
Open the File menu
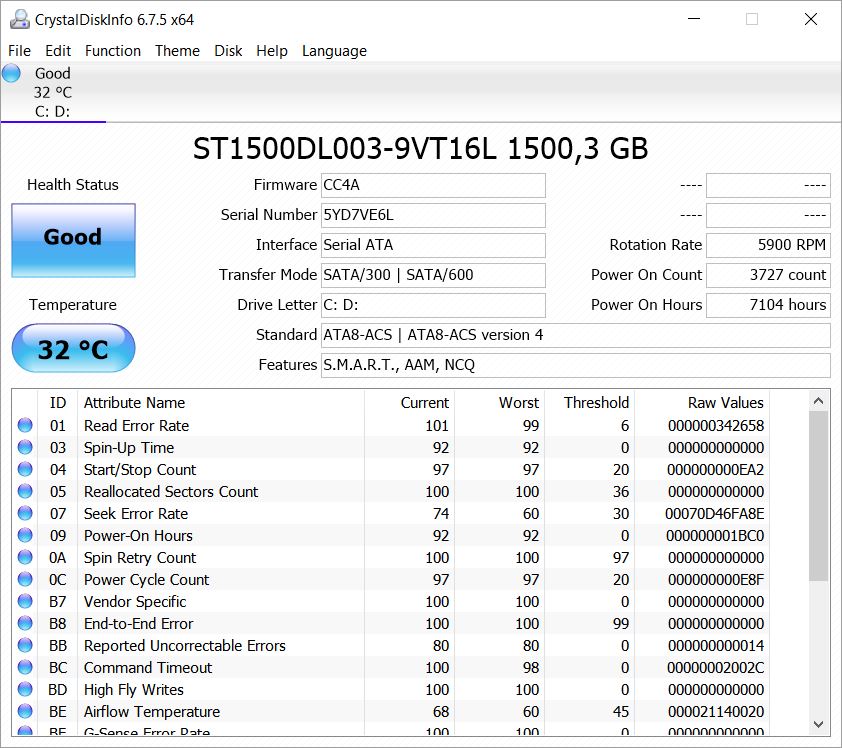click(x=19, y=50)
